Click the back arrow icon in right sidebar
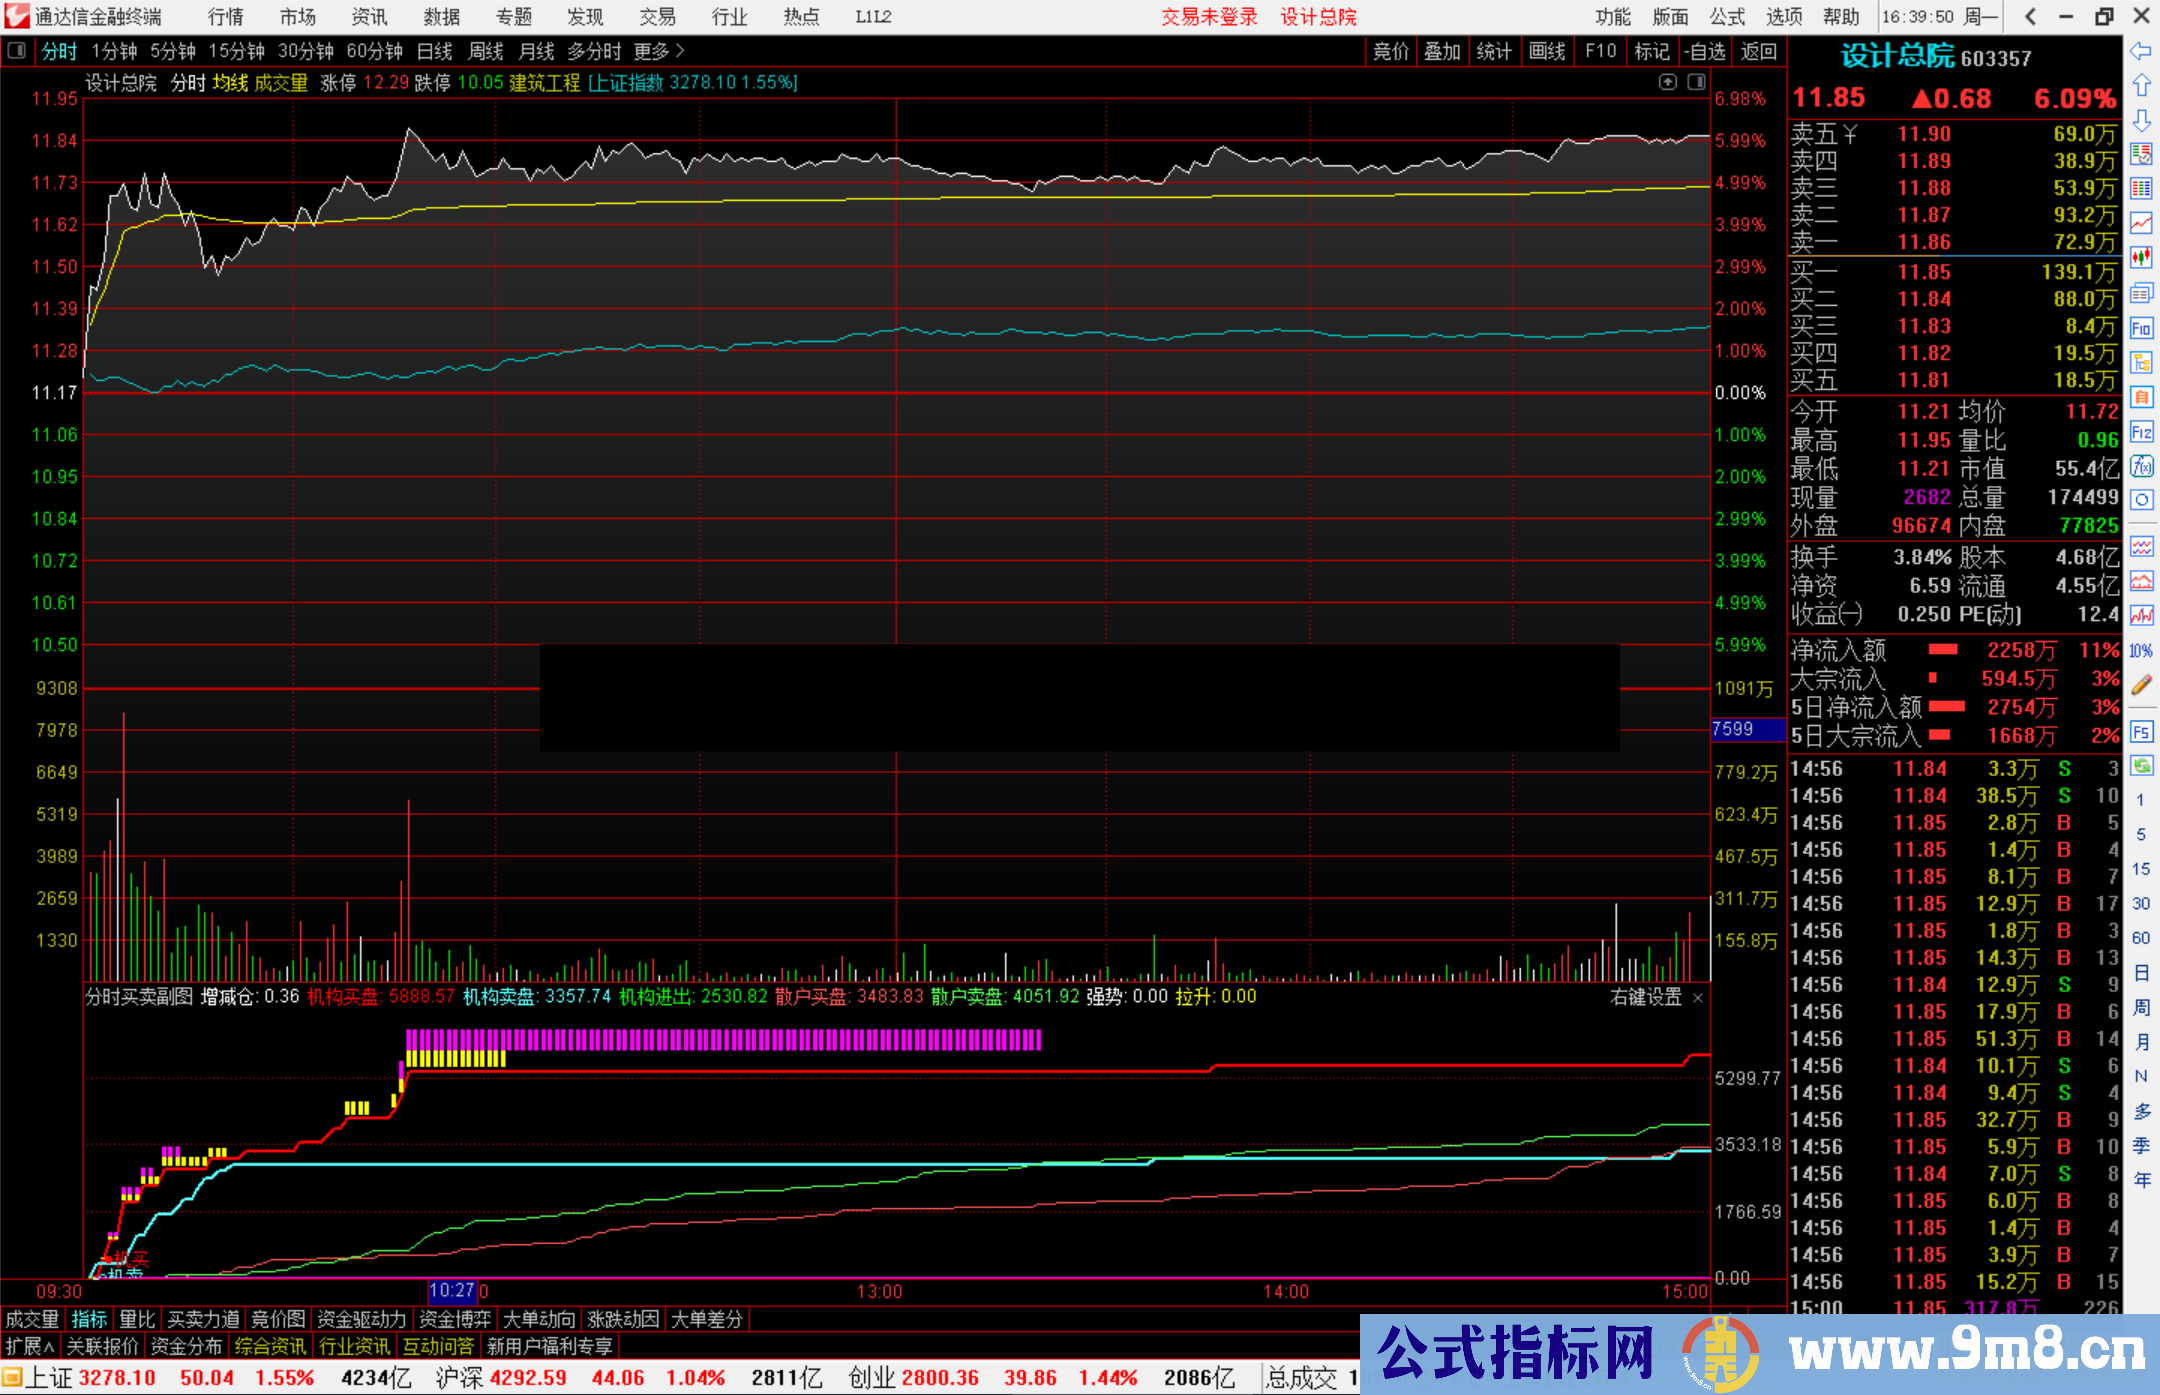This screenshot has height=1395, width=2160. tap(2140, 51)
